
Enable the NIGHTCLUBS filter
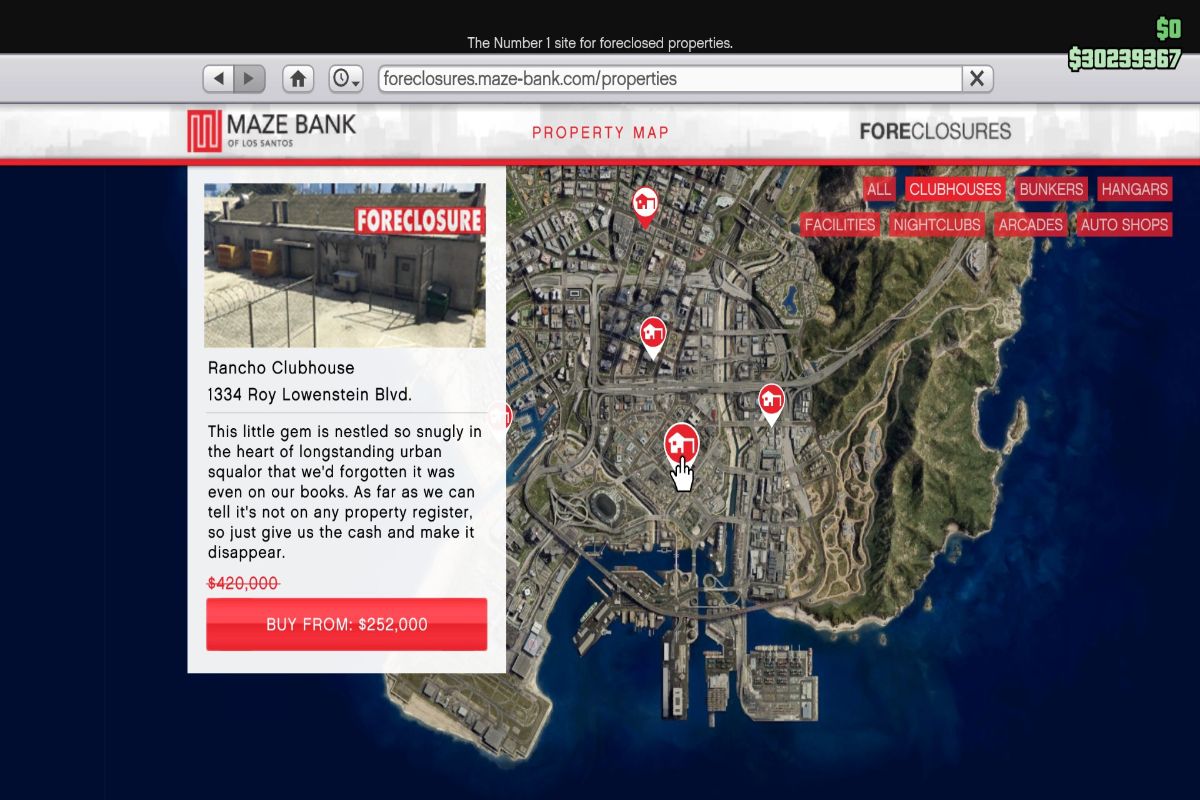pos(936,224)
